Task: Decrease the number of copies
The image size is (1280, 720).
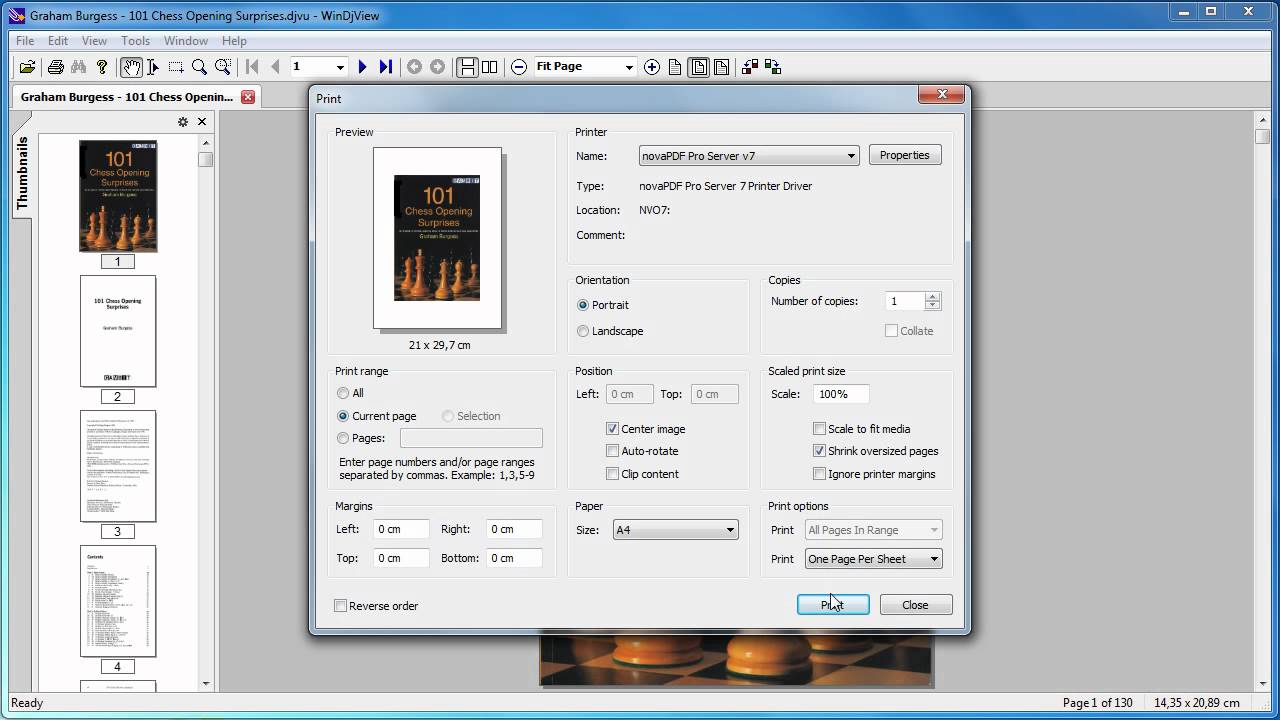Action: pos(933,306)
